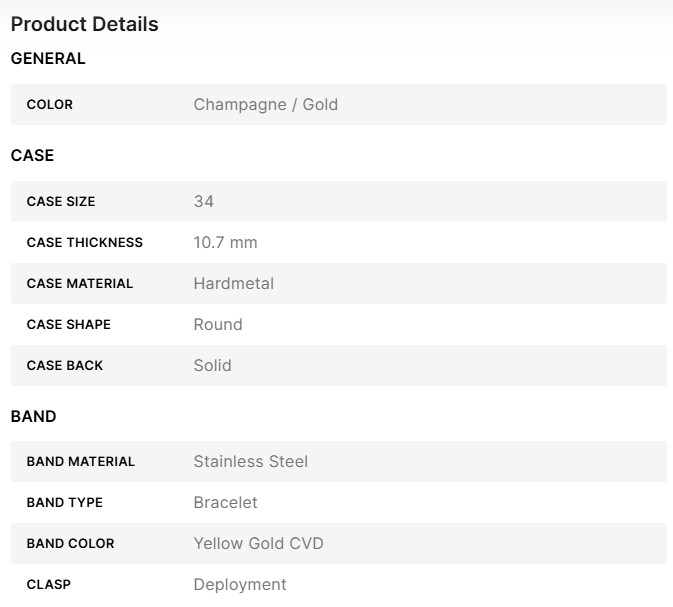Click the Yellow Gold CVD band color value
This screenshot has width=673, height=607.
[258, 544]
